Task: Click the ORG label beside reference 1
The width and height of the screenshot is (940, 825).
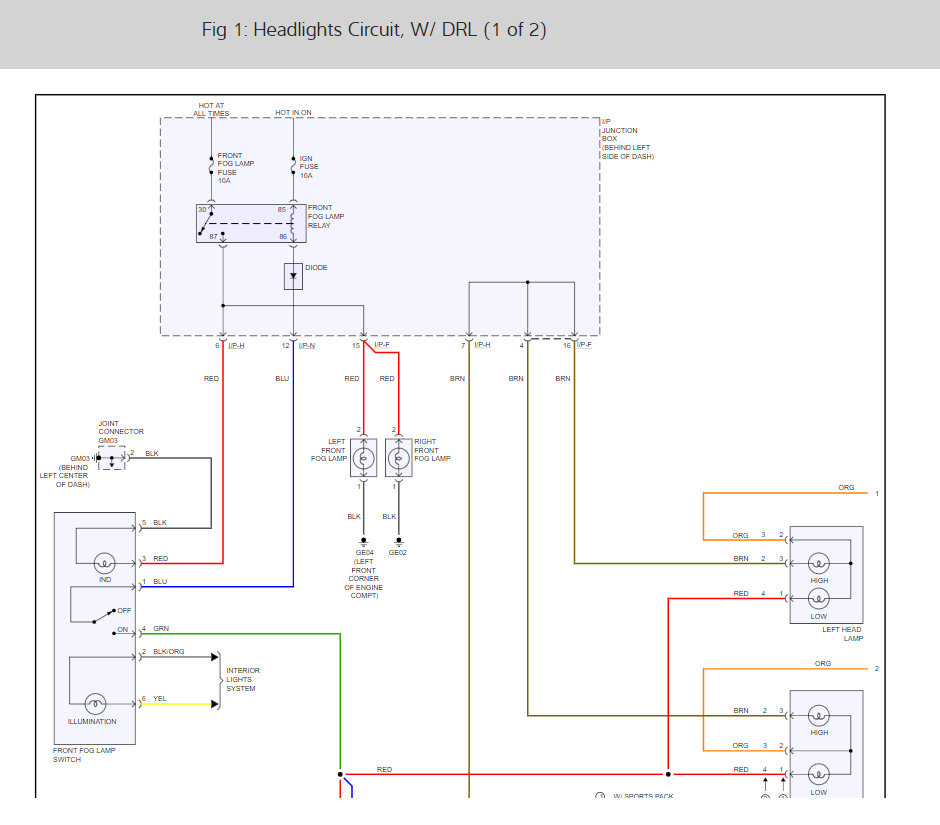Action: tap(846, 487)
